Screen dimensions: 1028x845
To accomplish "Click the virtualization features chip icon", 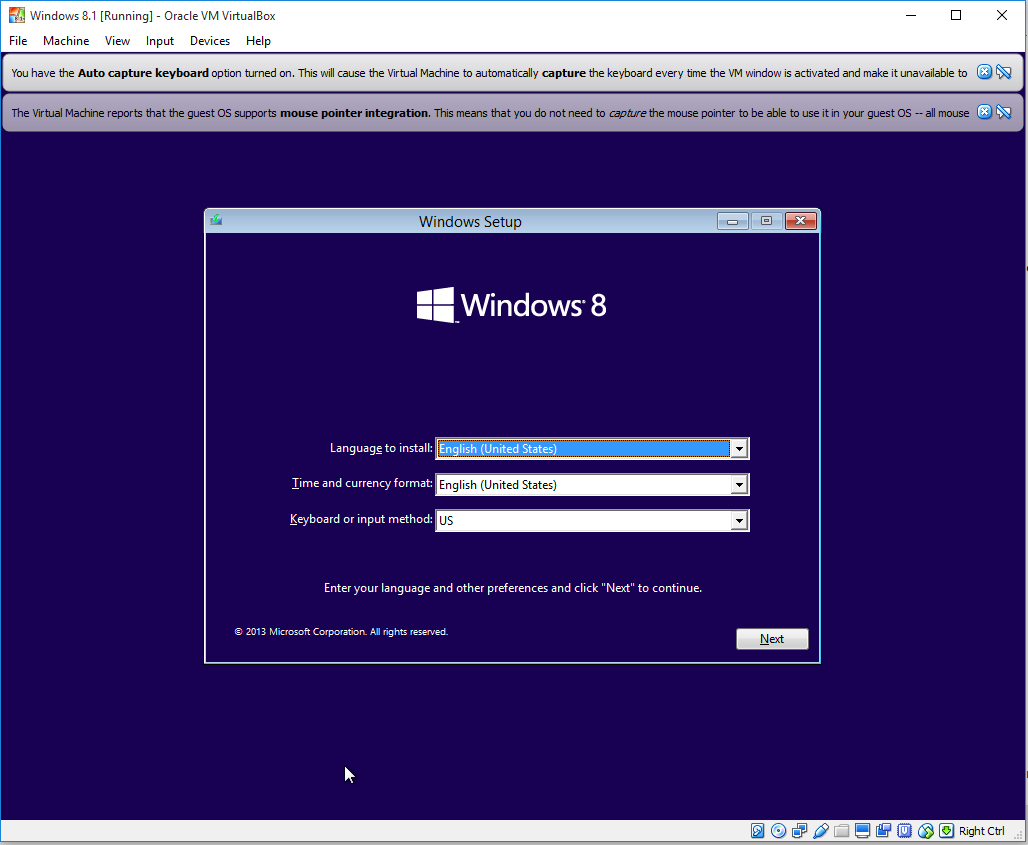I will (x=904, y=830).
